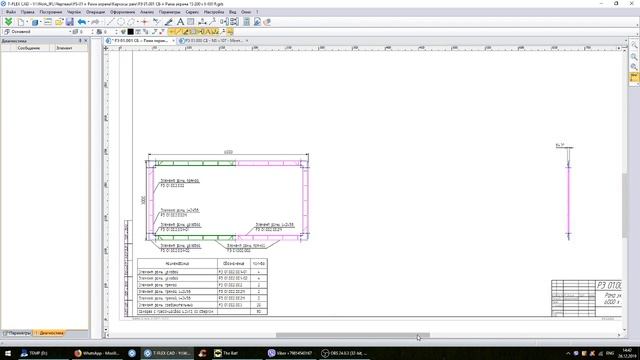Screen dimensions: 640x360
Task: Select the first Рама document tab
Action: pyautogui.click(x=140, y=41)
